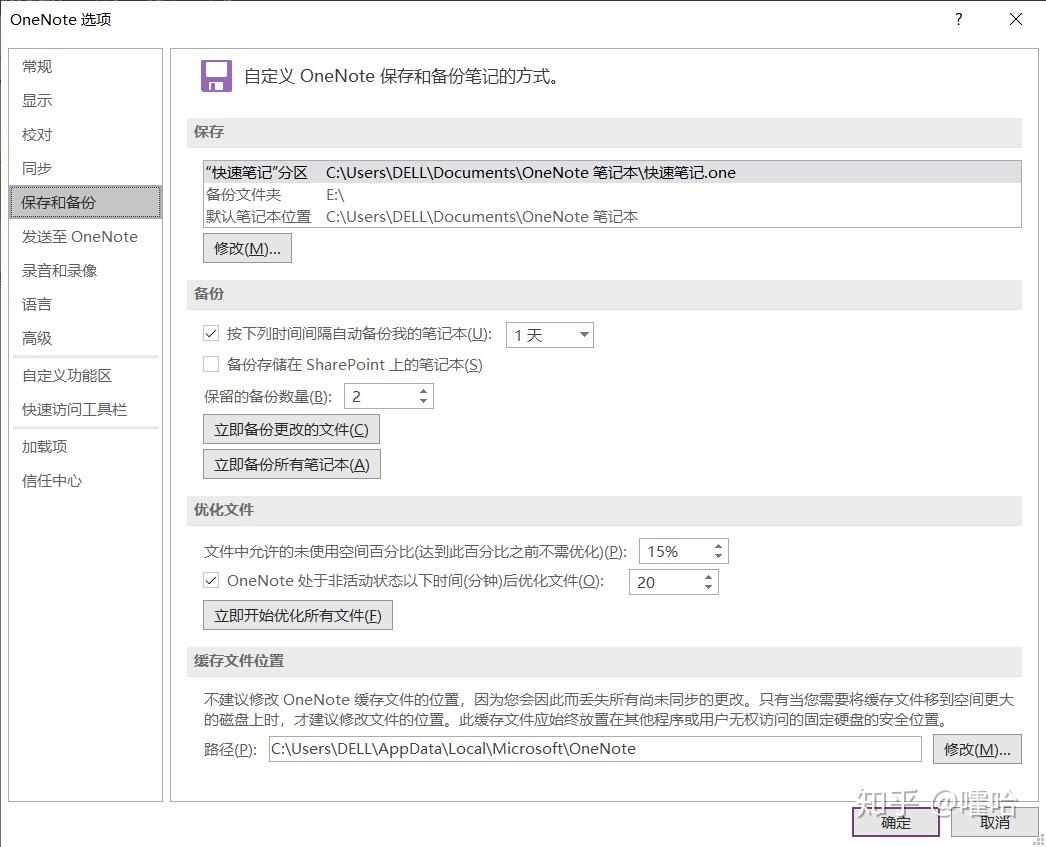Viewport: 1046px width, 847px height.
Task: Click 立即开始优化所有文件(F) button
Action: pos(298,615)
